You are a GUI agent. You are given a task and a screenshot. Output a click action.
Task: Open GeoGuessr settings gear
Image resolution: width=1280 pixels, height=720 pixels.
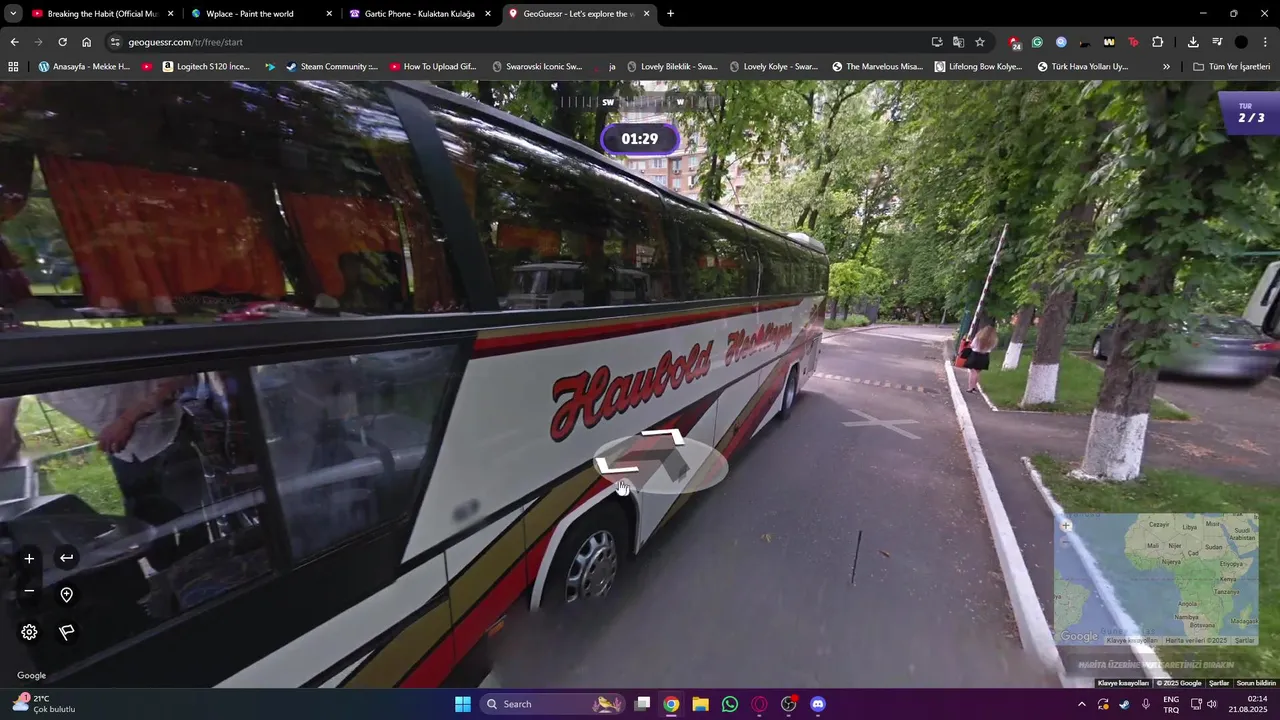(29, 632)
